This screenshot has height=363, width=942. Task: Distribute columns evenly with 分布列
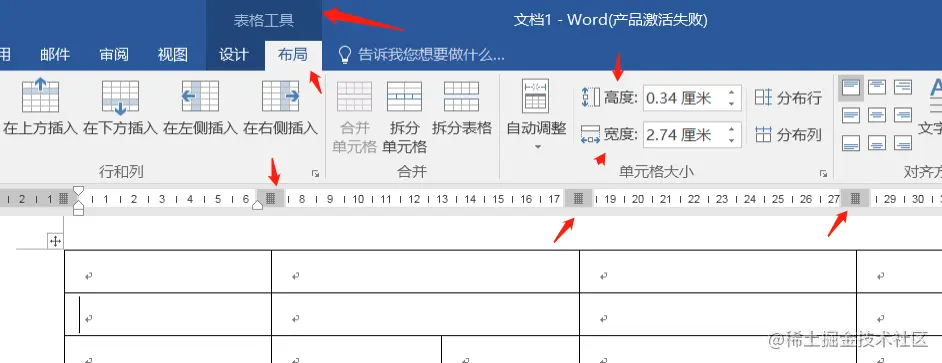(x=788, y=135)
